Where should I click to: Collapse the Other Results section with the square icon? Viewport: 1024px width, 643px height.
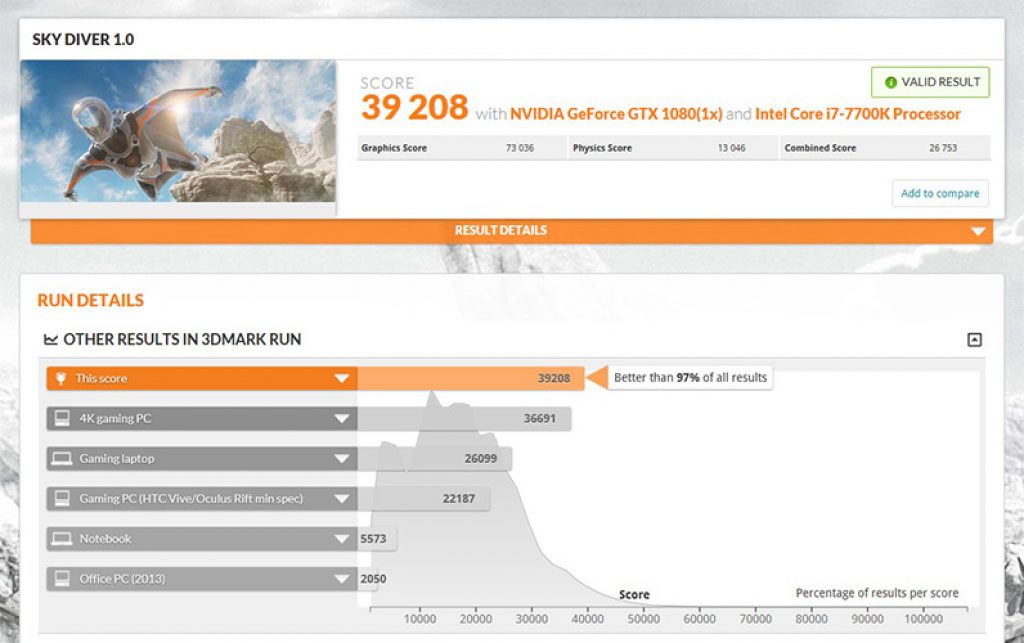[x=974, y=339]
